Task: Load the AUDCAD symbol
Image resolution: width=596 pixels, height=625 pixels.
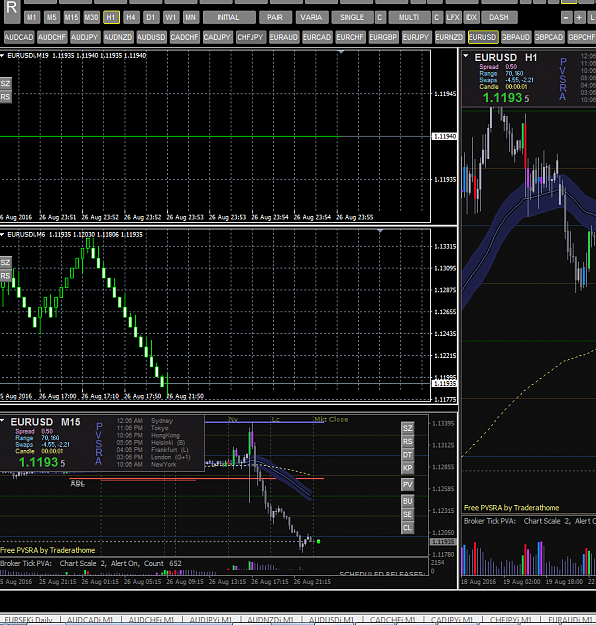Action: (19, 37)
